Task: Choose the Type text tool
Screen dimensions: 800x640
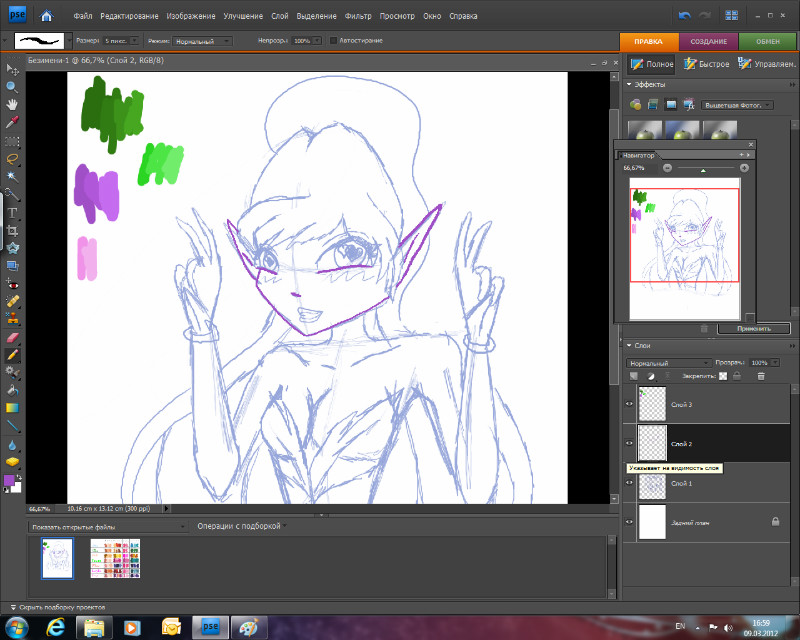Action: coord(13,212)
